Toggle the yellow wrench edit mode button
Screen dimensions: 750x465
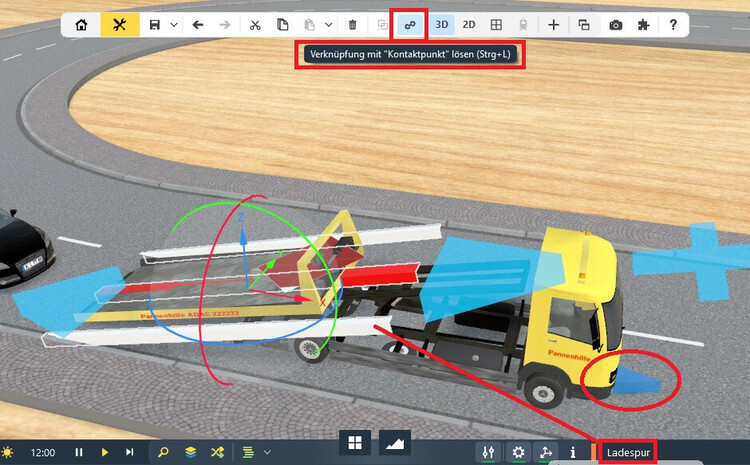[120, 25]
